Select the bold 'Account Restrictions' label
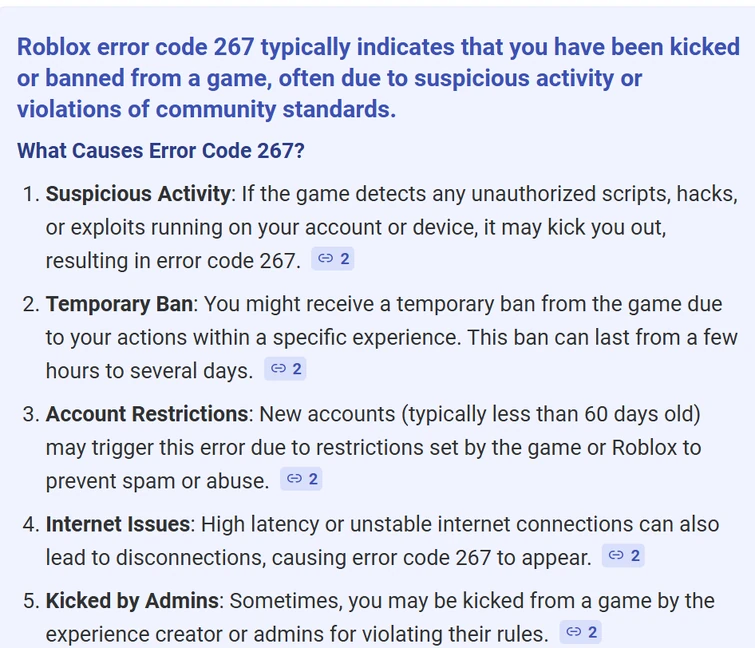The height and width of the screenshot is (648, 755). coord(147,414)
